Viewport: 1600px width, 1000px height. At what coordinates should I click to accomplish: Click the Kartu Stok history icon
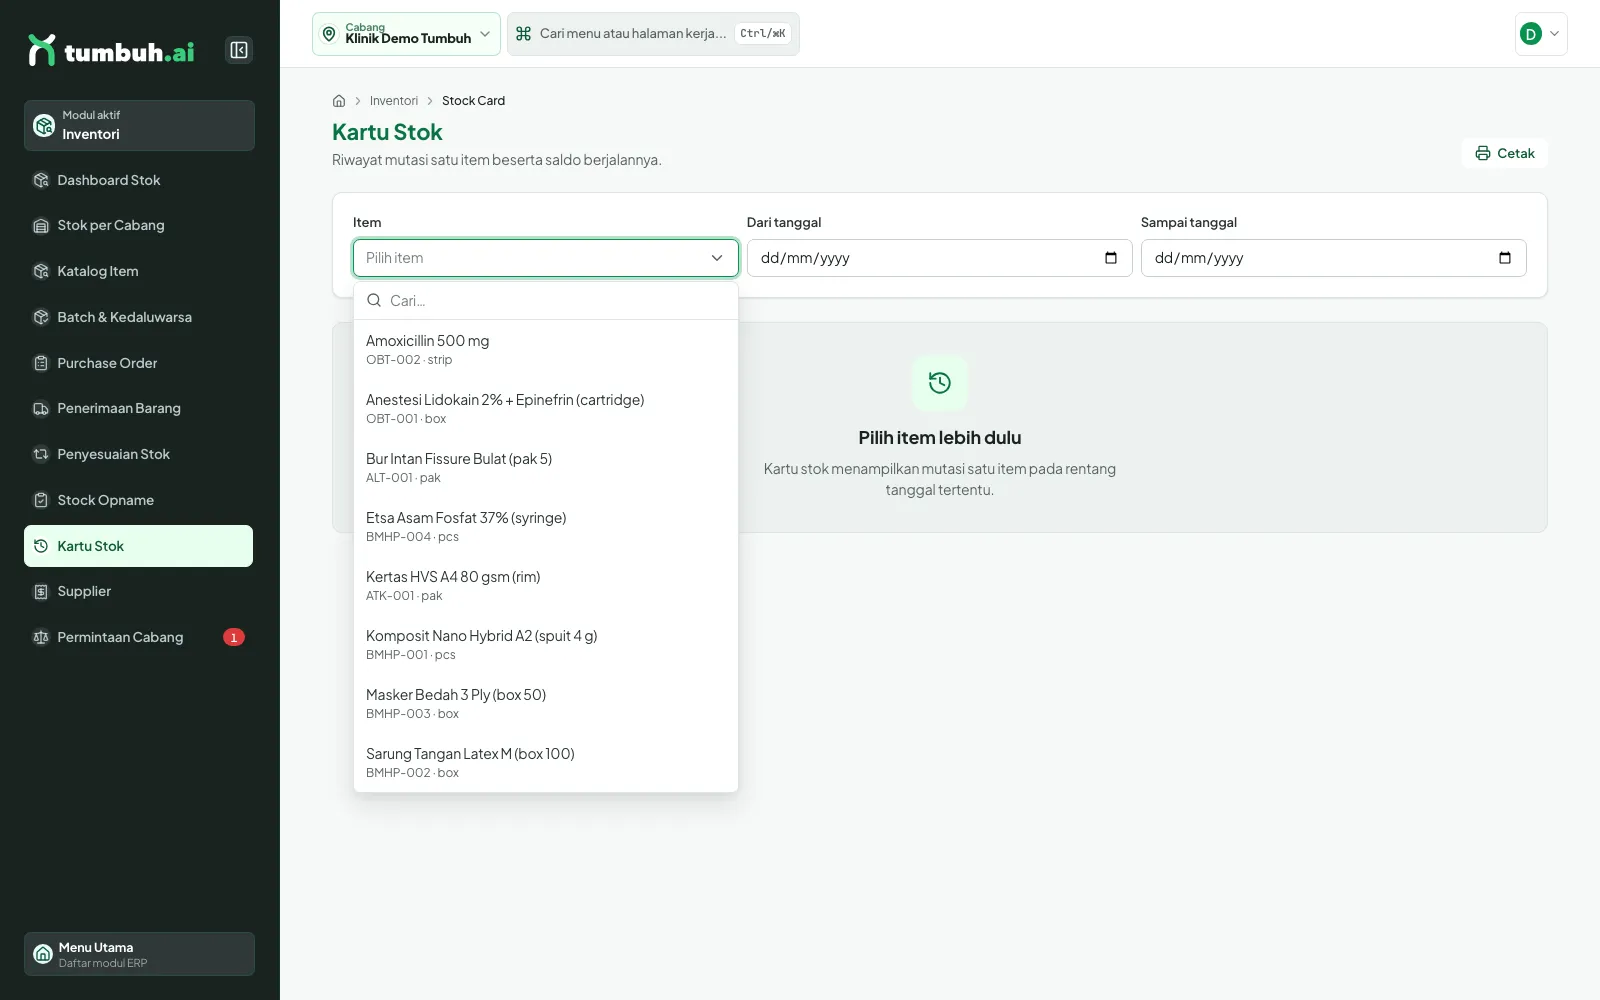41,546
